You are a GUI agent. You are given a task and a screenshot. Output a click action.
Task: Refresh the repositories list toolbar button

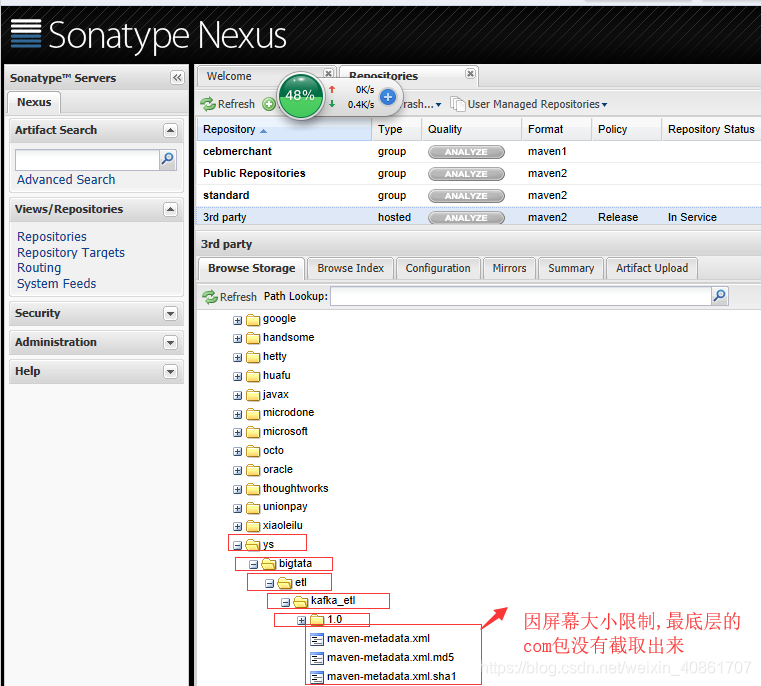[x=228, y=104]
